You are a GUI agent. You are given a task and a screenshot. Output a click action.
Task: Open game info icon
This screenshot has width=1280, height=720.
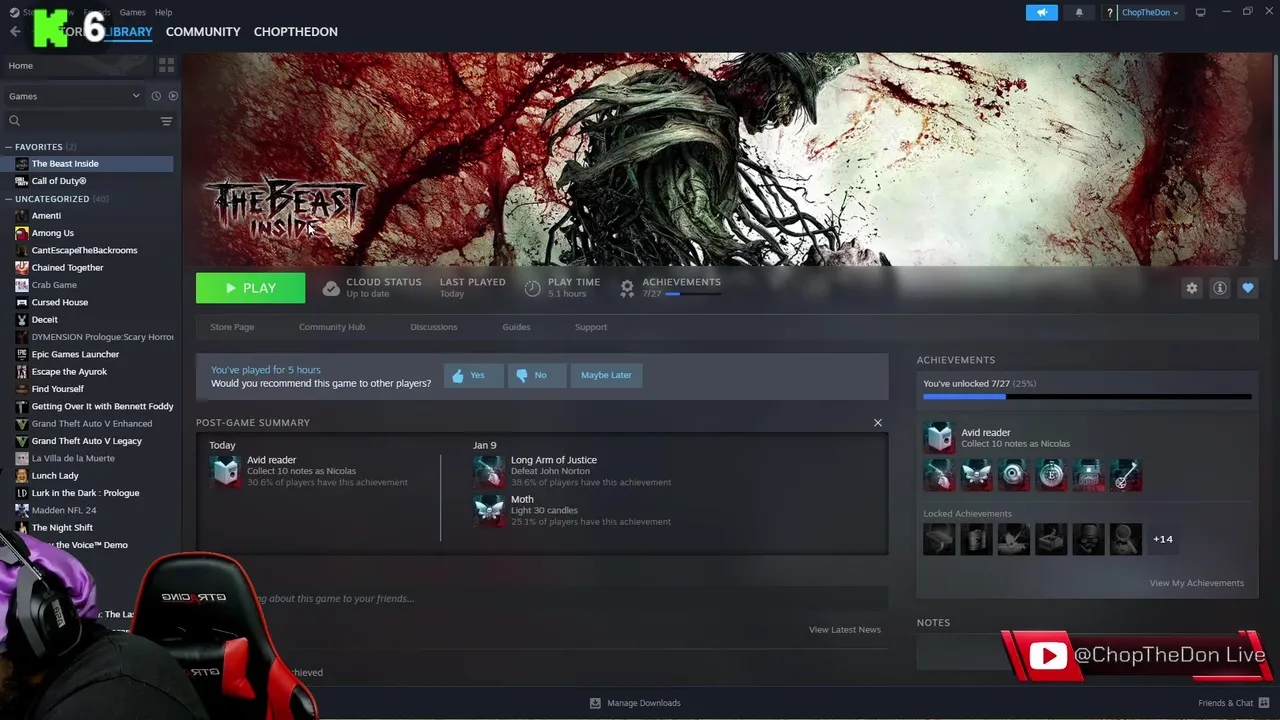[x=1219, y=288]
